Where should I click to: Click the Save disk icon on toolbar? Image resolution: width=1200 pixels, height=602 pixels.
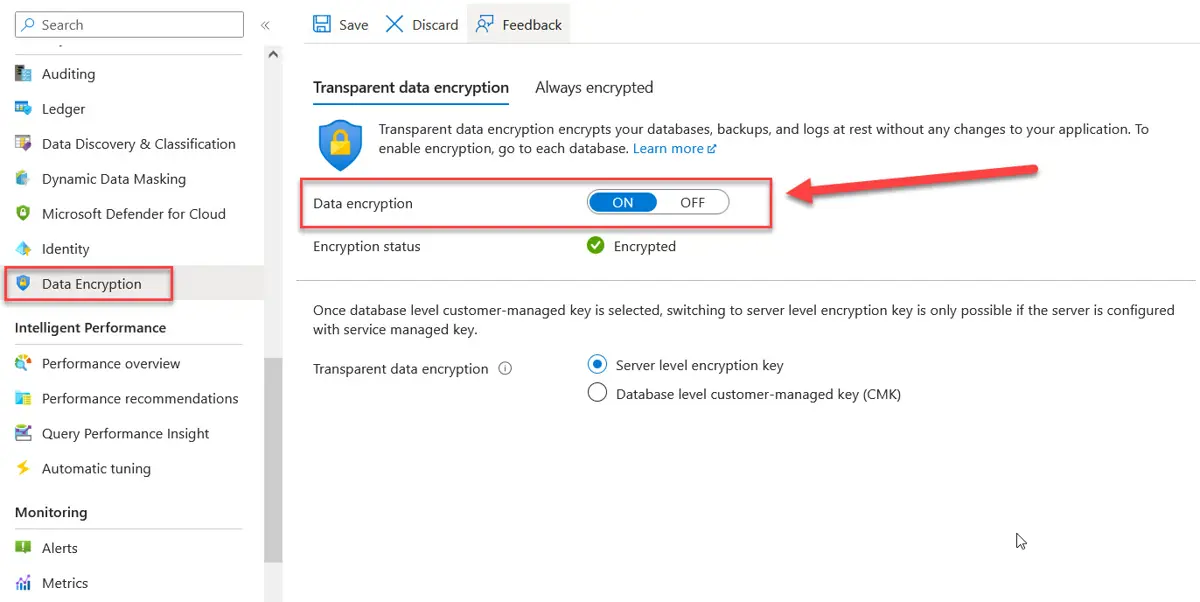point(320,23)
